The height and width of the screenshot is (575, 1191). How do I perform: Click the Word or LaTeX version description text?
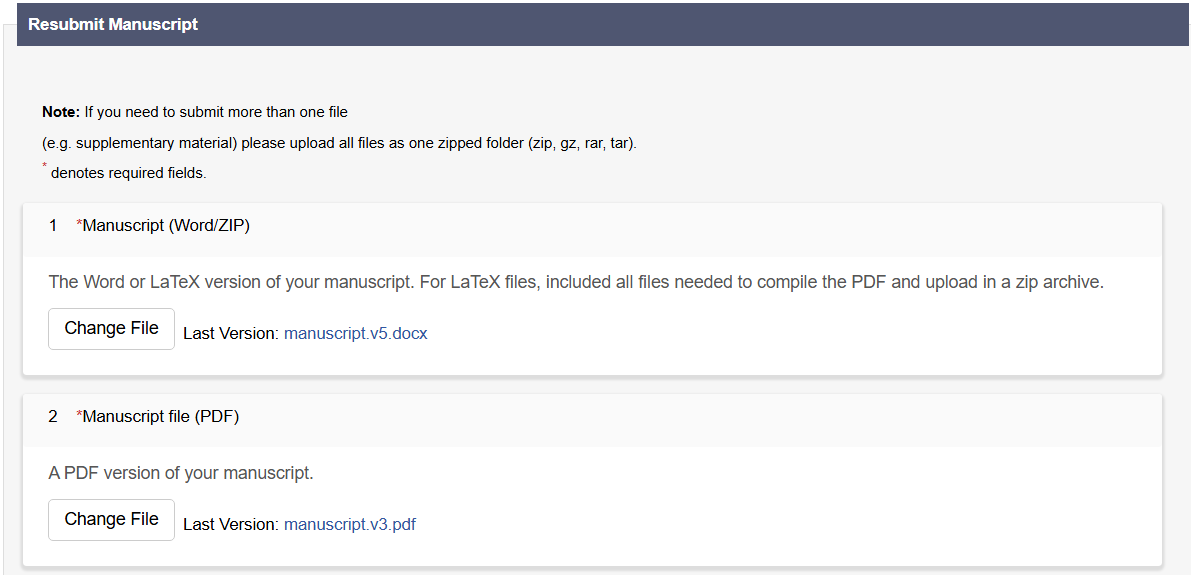click(575, 282)
